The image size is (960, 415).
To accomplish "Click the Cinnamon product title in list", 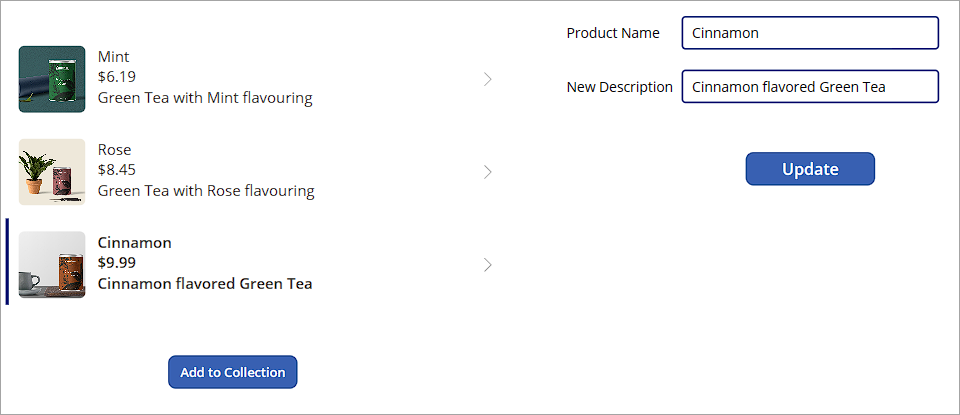I will click(x=134, y=243).
